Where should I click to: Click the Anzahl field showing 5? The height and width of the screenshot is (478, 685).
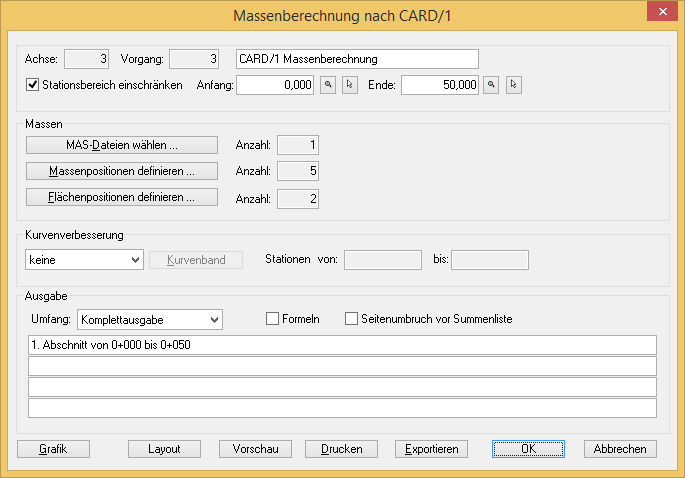point(298,171)
